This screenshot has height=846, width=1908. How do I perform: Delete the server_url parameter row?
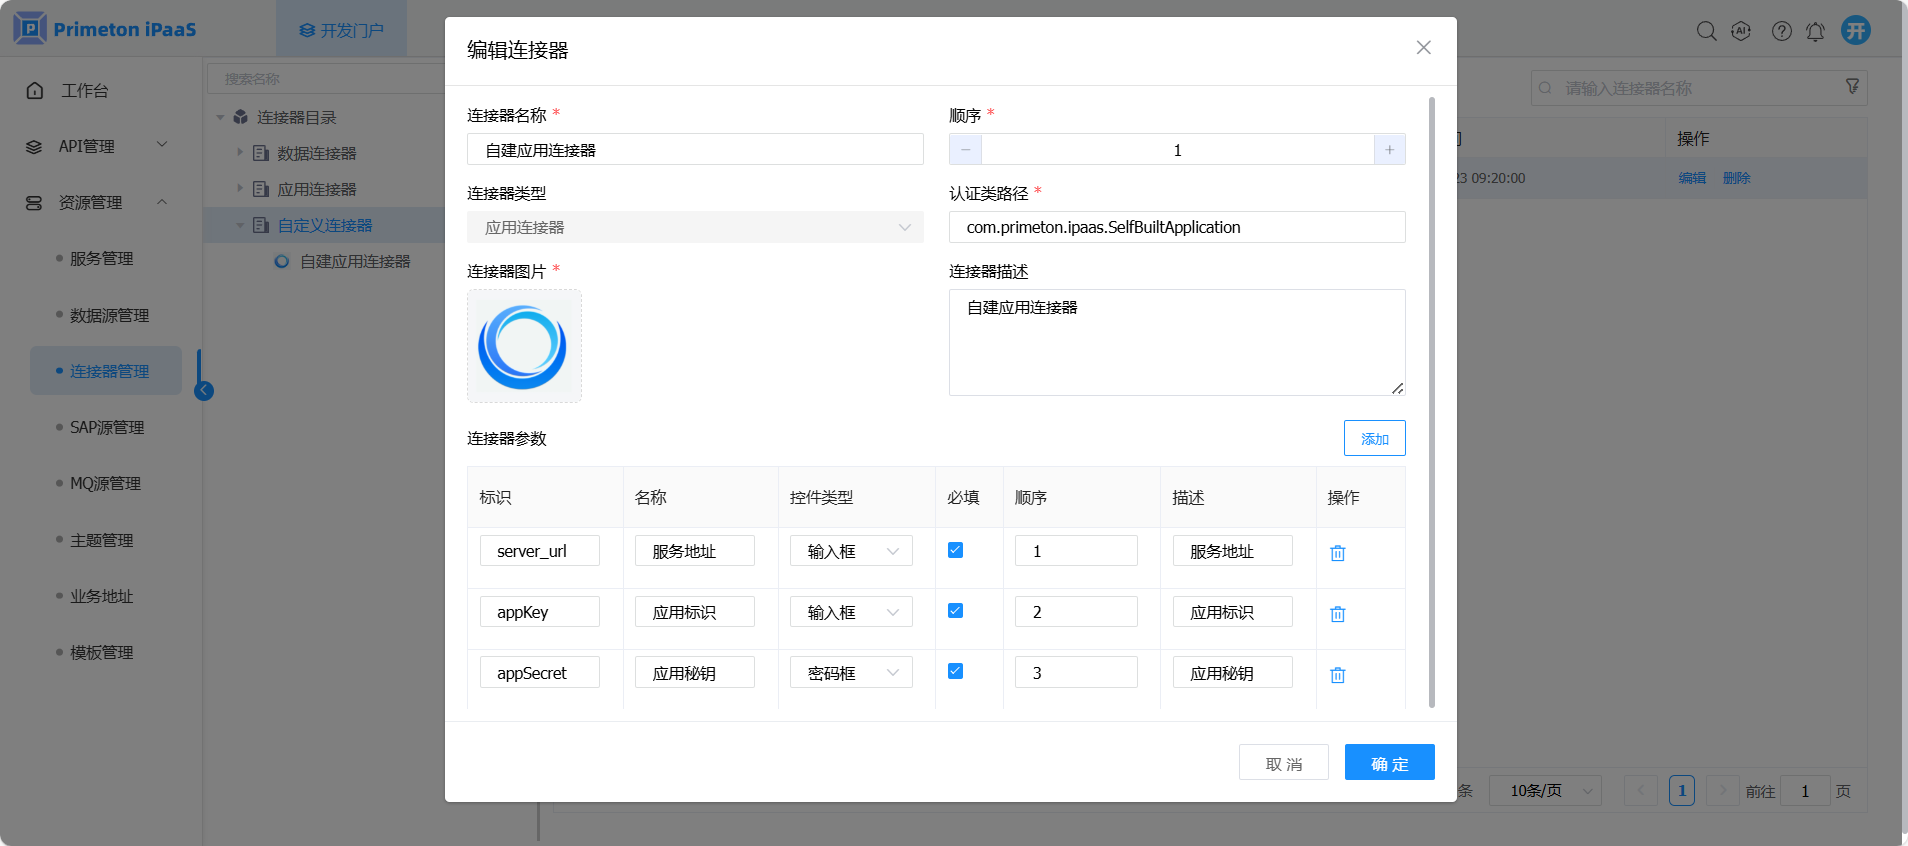click(x=1337, y=553)
